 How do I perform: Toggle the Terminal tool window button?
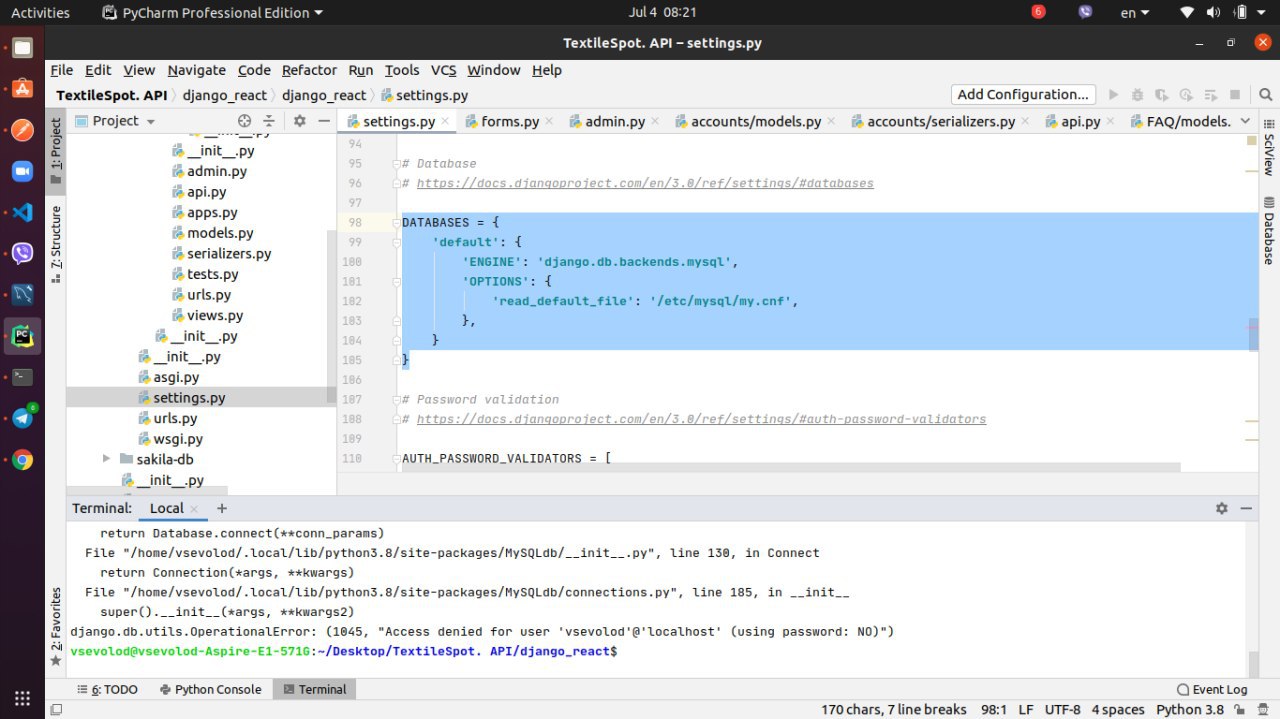[314, 689]
